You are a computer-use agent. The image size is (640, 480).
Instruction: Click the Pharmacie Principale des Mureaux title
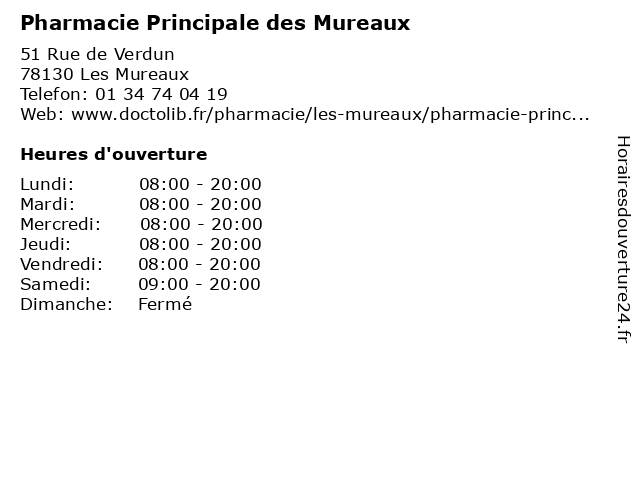coord(215,23)
